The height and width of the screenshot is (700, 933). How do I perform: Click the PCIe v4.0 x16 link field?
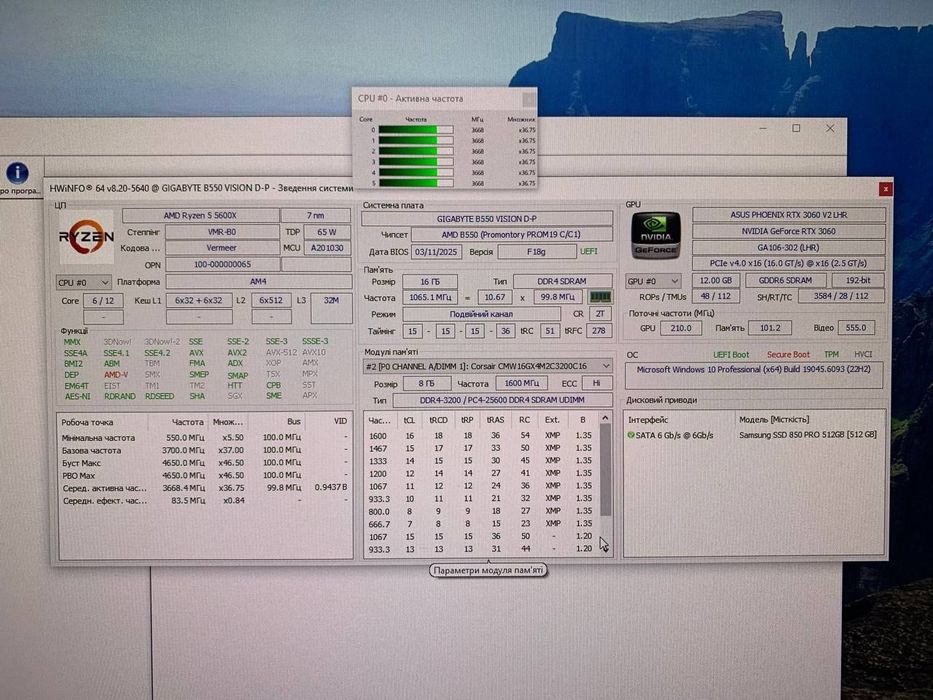[x=788, y=263]
